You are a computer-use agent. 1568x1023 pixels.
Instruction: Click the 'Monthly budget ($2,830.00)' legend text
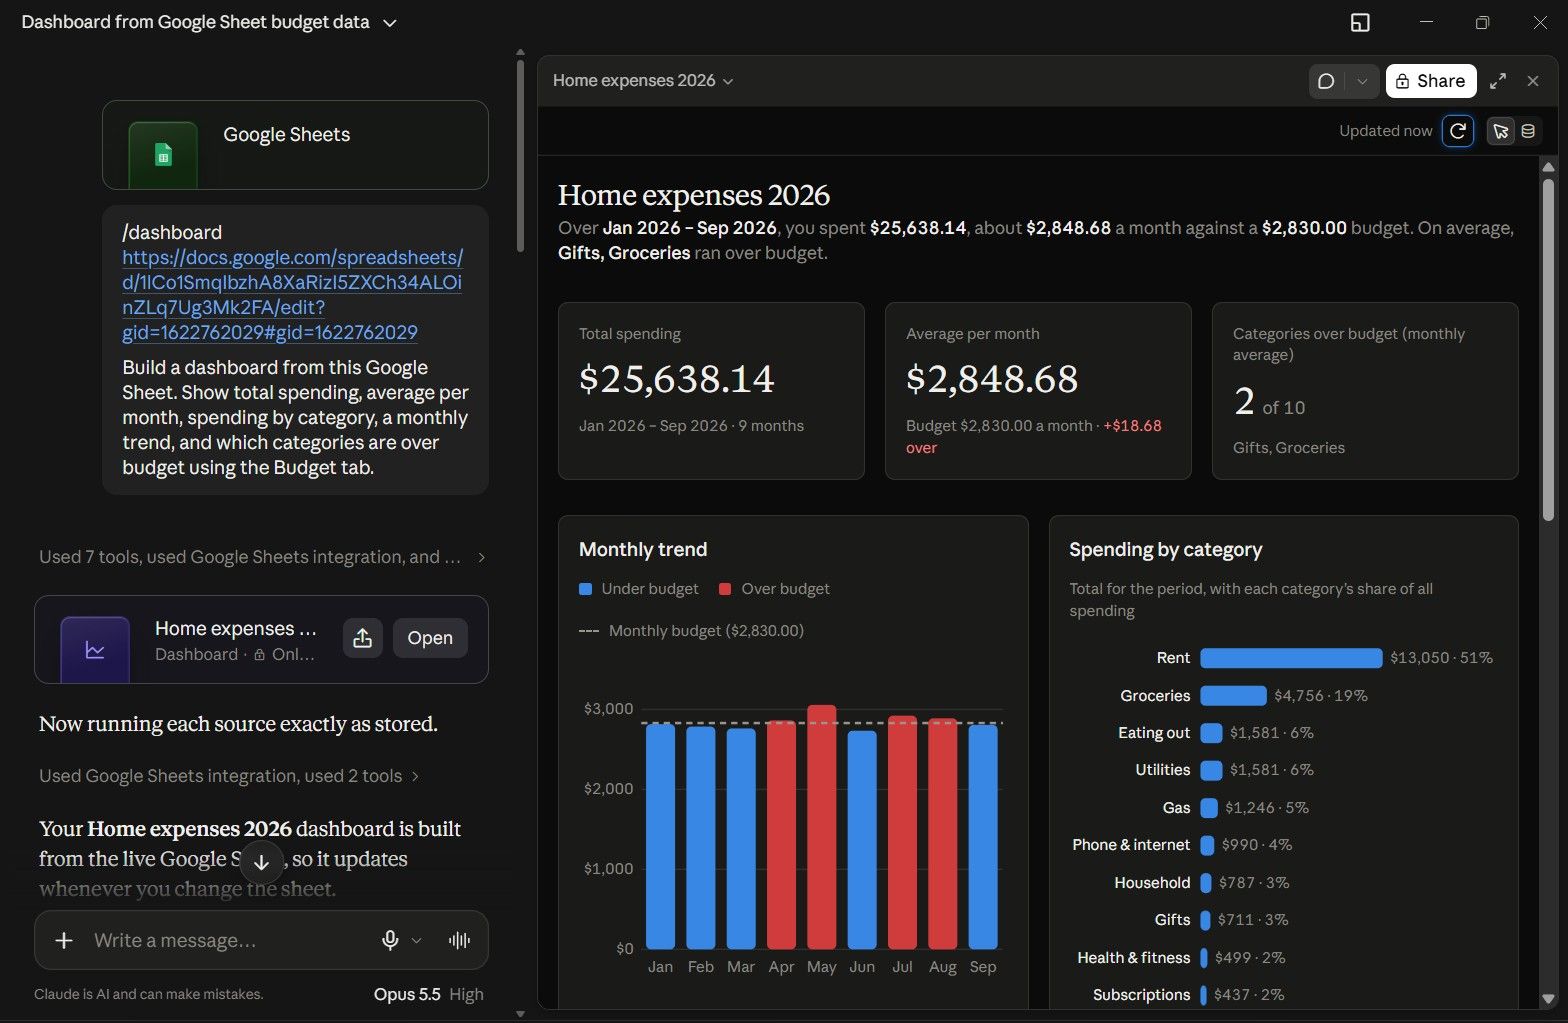(x=706, y=631)
